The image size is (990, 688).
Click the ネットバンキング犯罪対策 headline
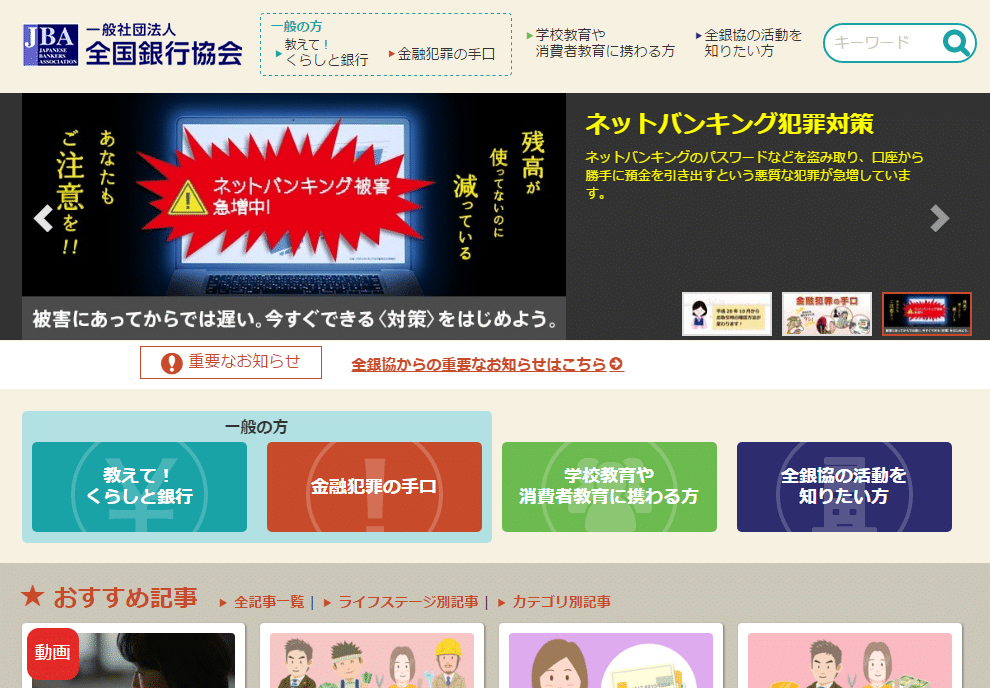729,124
